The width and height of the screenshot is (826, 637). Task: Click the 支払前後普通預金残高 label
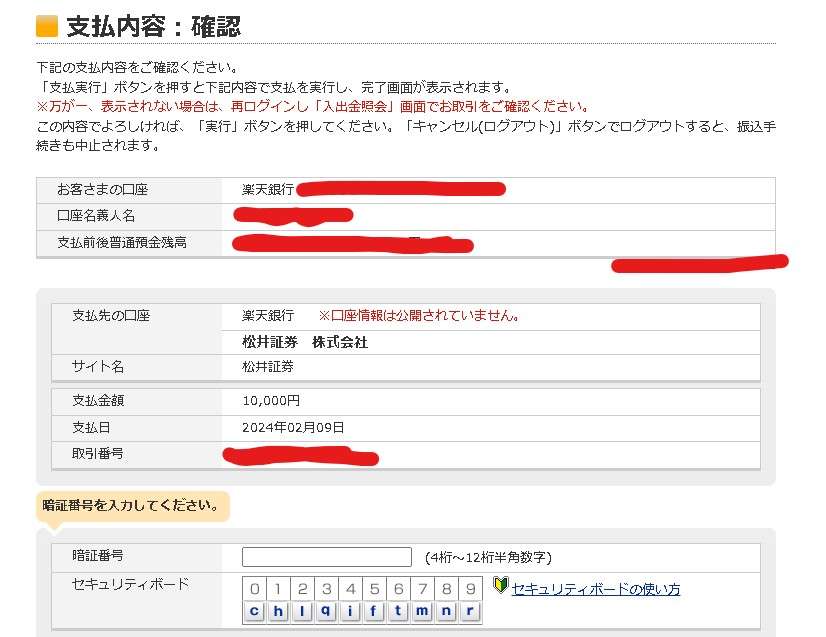[122, 242]
